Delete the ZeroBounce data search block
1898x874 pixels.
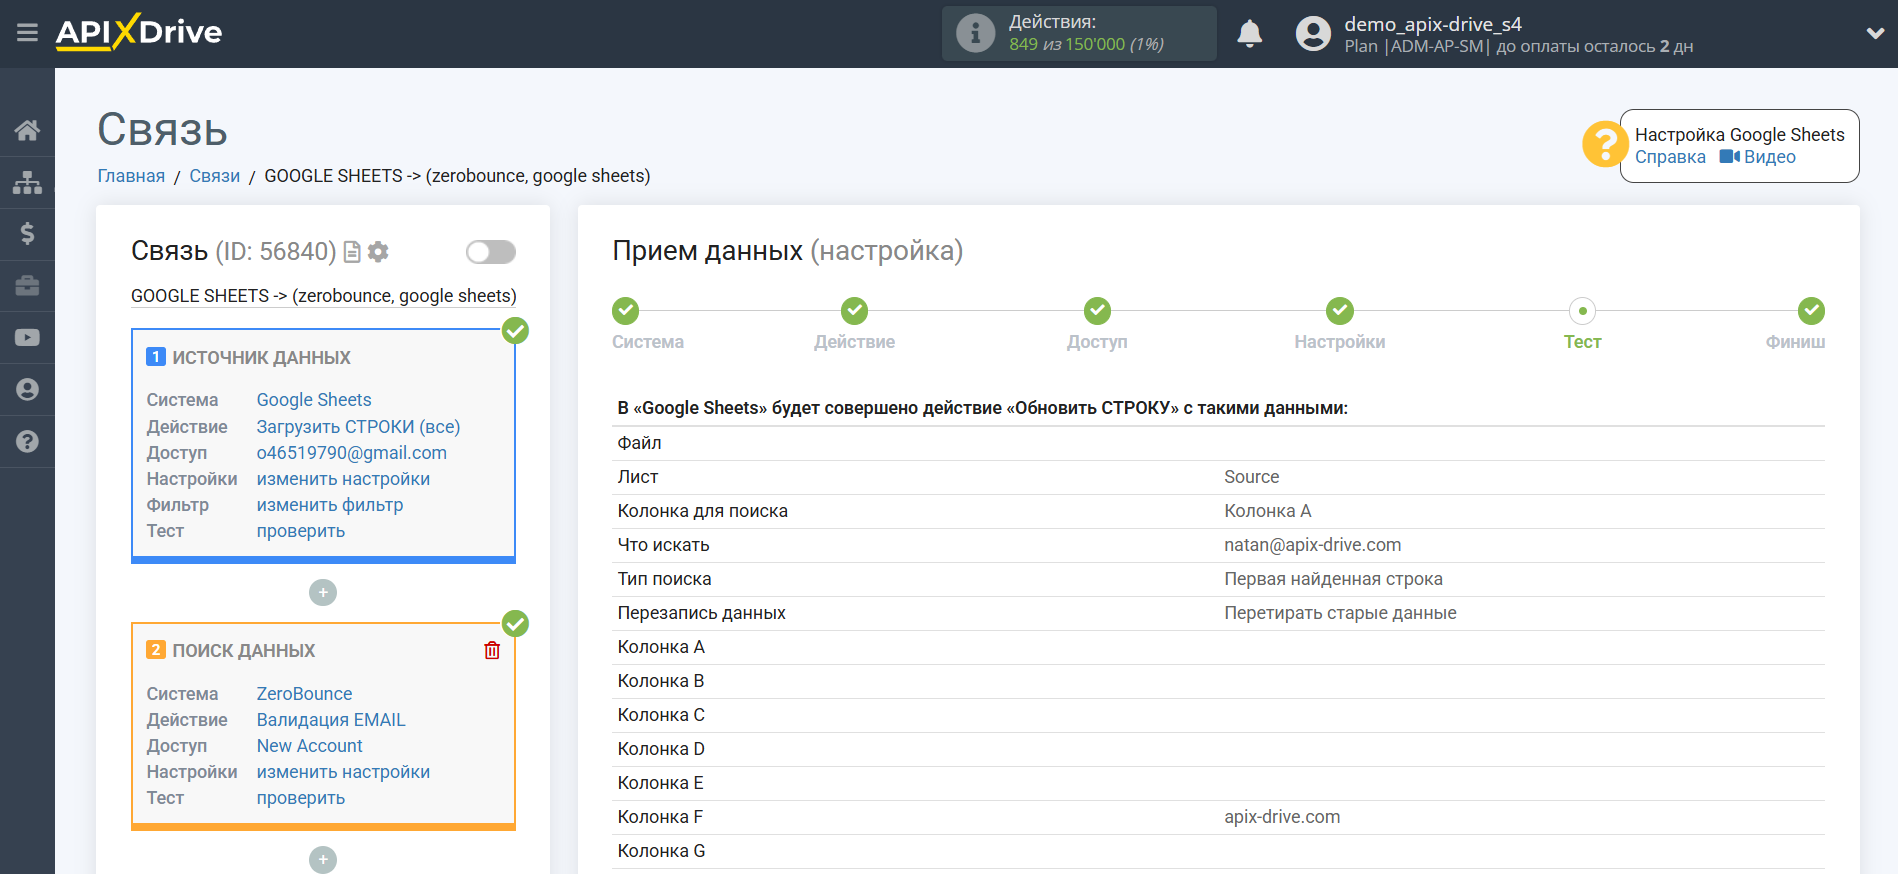click(x=492, y=651)
